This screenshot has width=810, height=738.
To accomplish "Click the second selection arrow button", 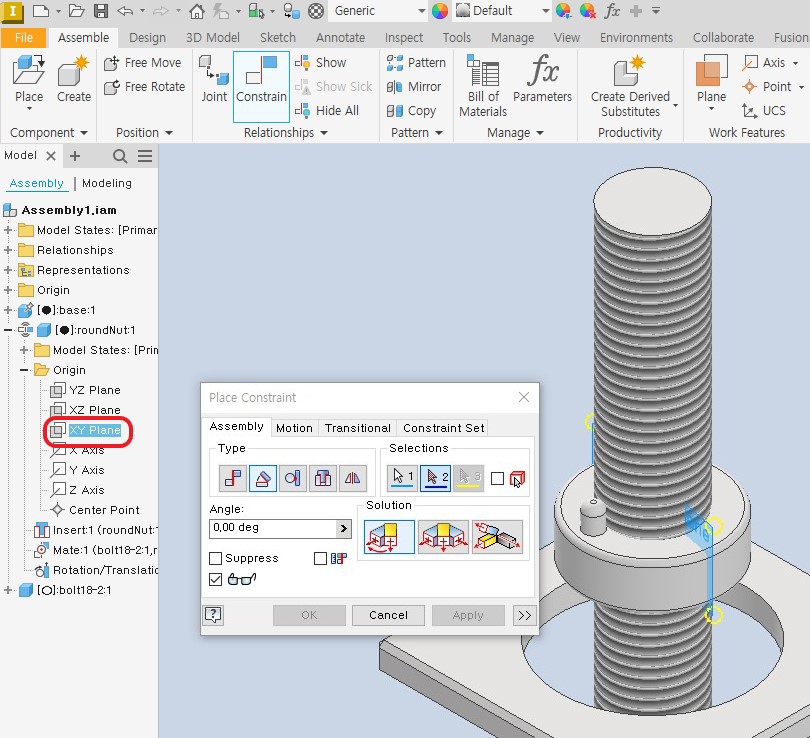I will [435, 478].
